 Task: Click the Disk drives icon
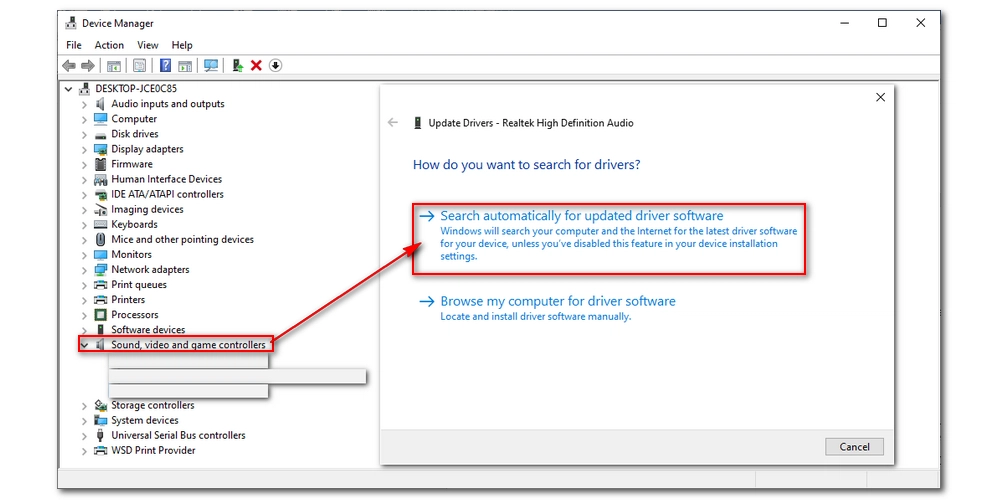100,134
